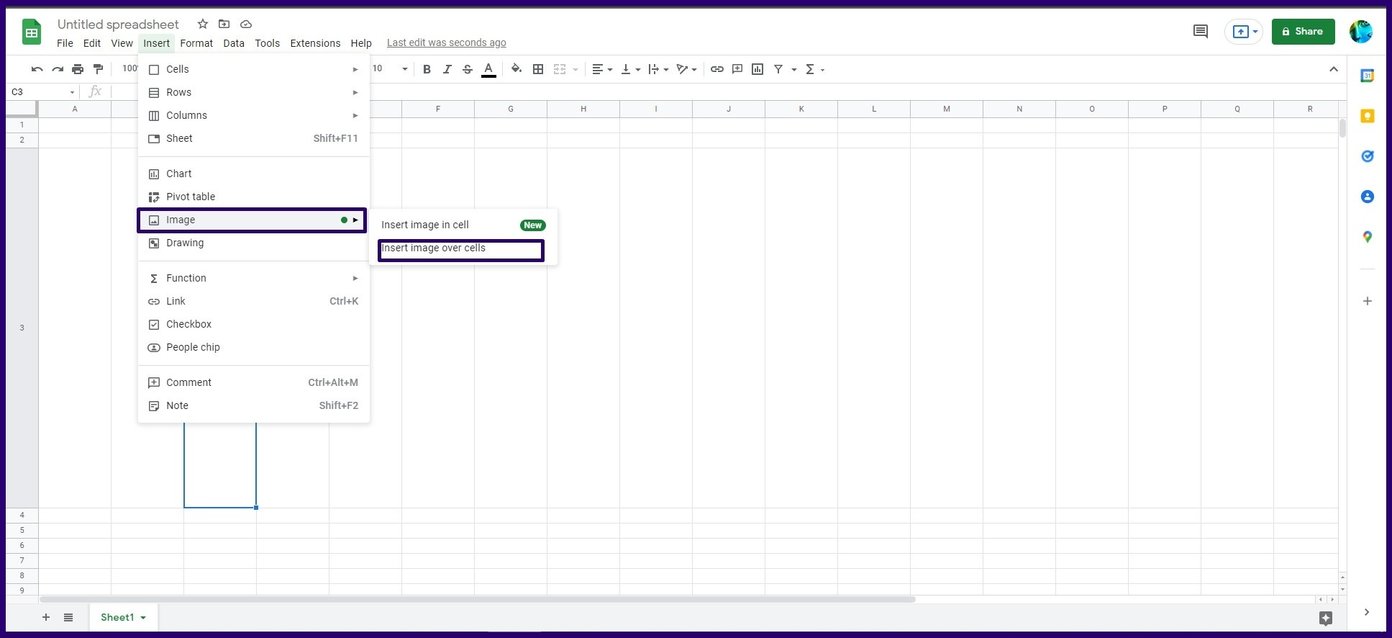
Task: Open the Data menu
Action: click(234, 43)
